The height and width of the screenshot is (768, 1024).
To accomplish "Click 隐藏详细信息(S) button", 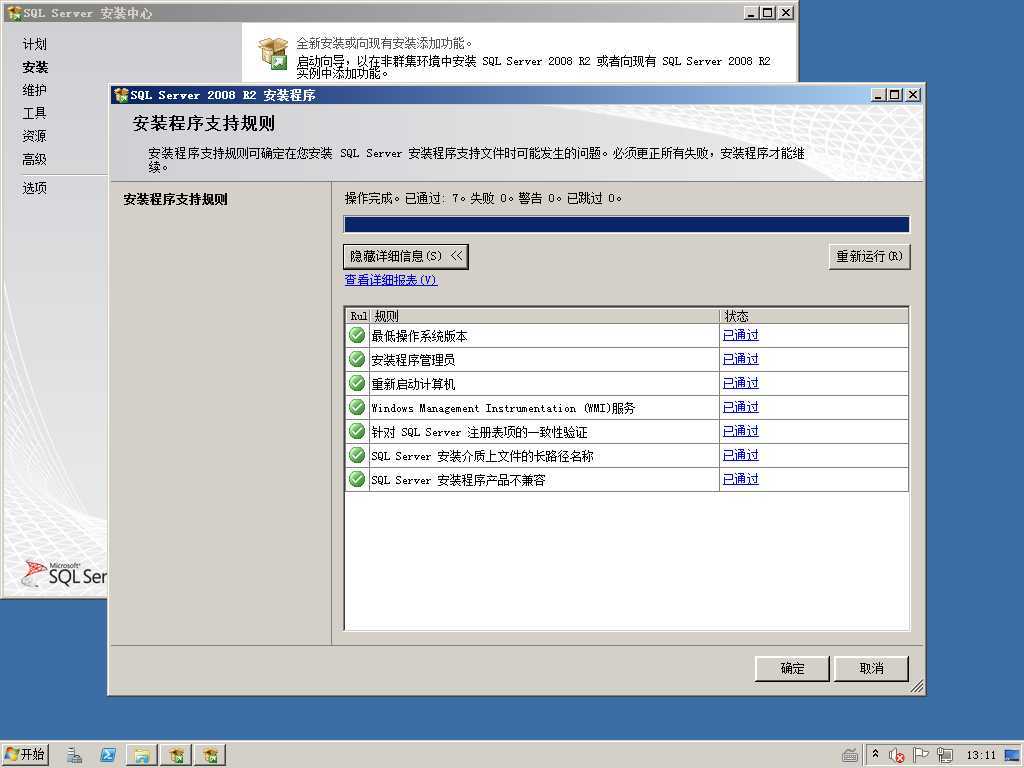I will pos(406,256).
